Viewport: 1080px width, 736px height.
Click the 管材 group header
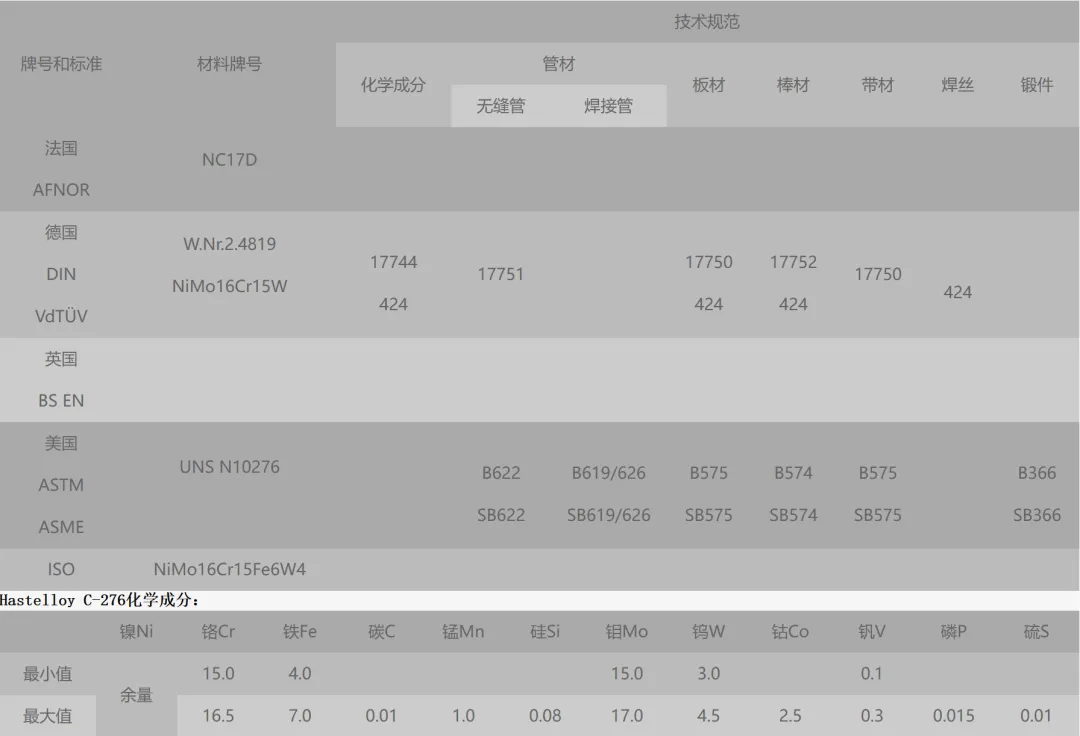coord(559,64)
